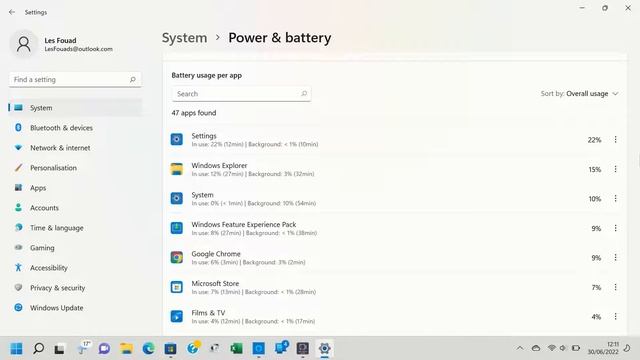This screenshot has height=360, width=640.
Task: Open more options for Google Chrome row
Action: 616,258
